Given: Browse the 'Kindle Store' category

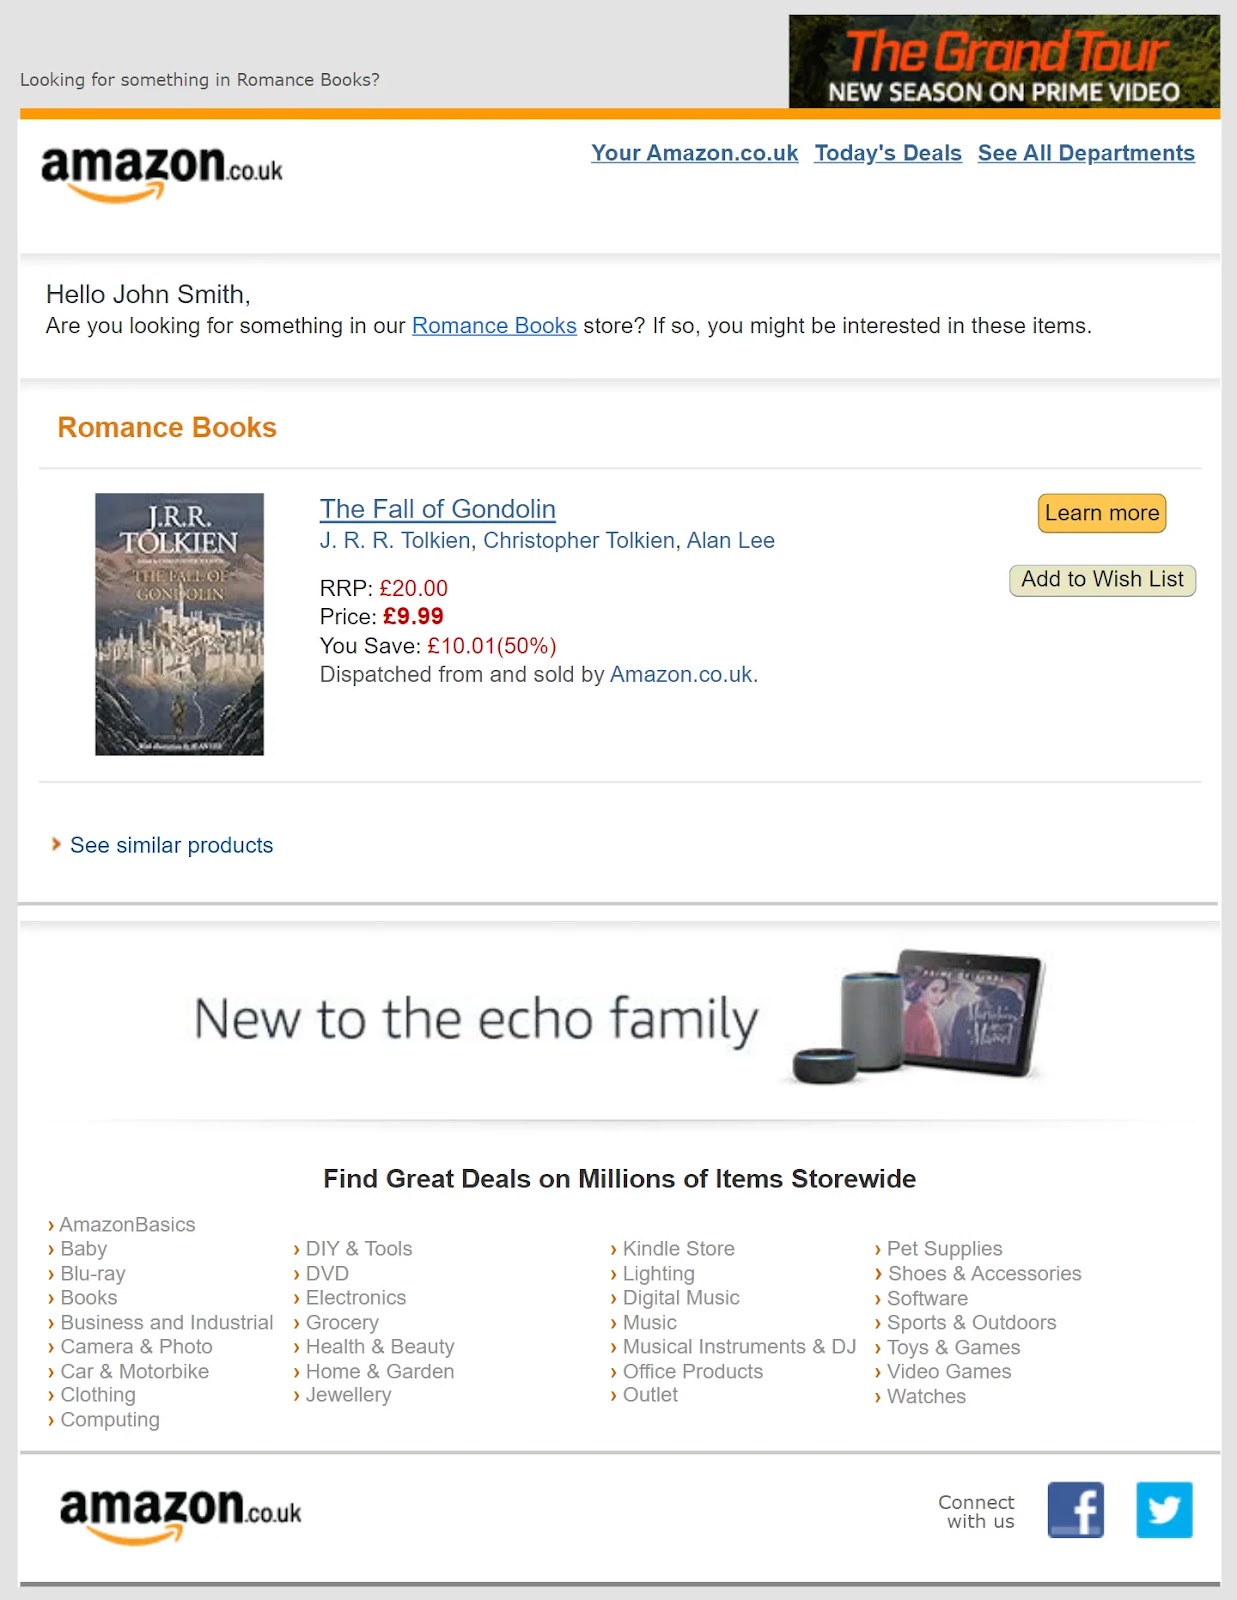Looking at the screenshot, I should (678, 1248).
